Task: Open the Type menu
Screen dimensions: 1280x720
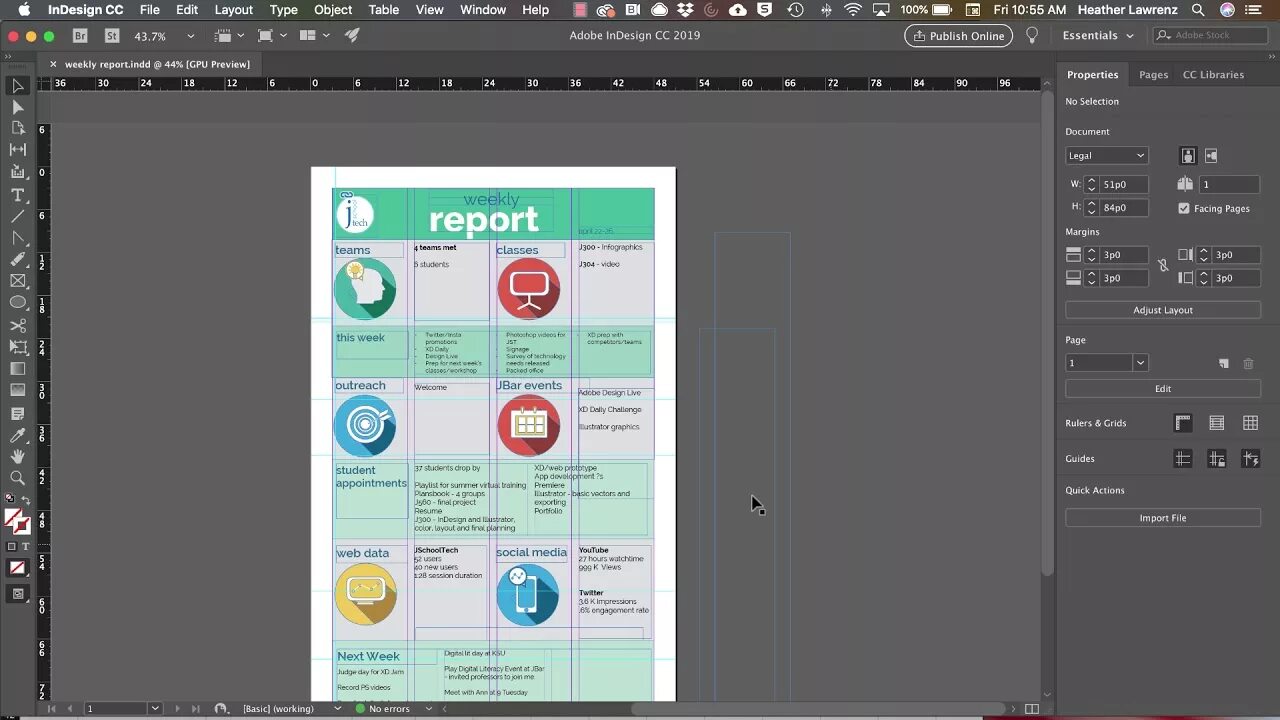Action: (x=283, y=10)
